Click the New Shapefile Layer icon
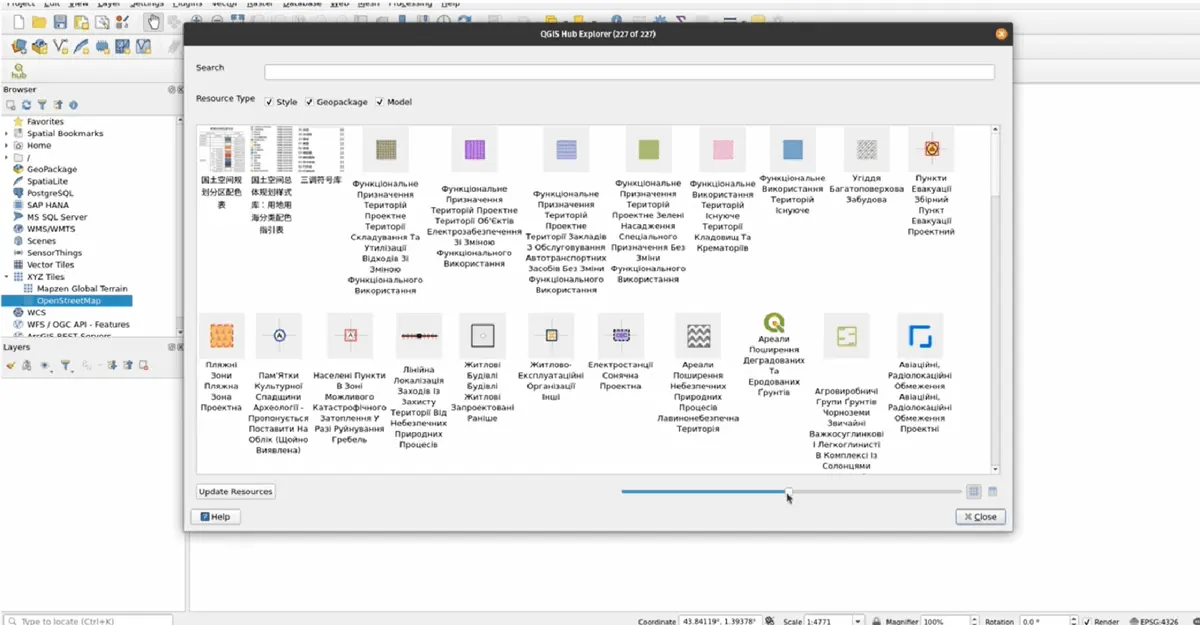This screenshot has height=625, width=1200. [x=61, y=46]
